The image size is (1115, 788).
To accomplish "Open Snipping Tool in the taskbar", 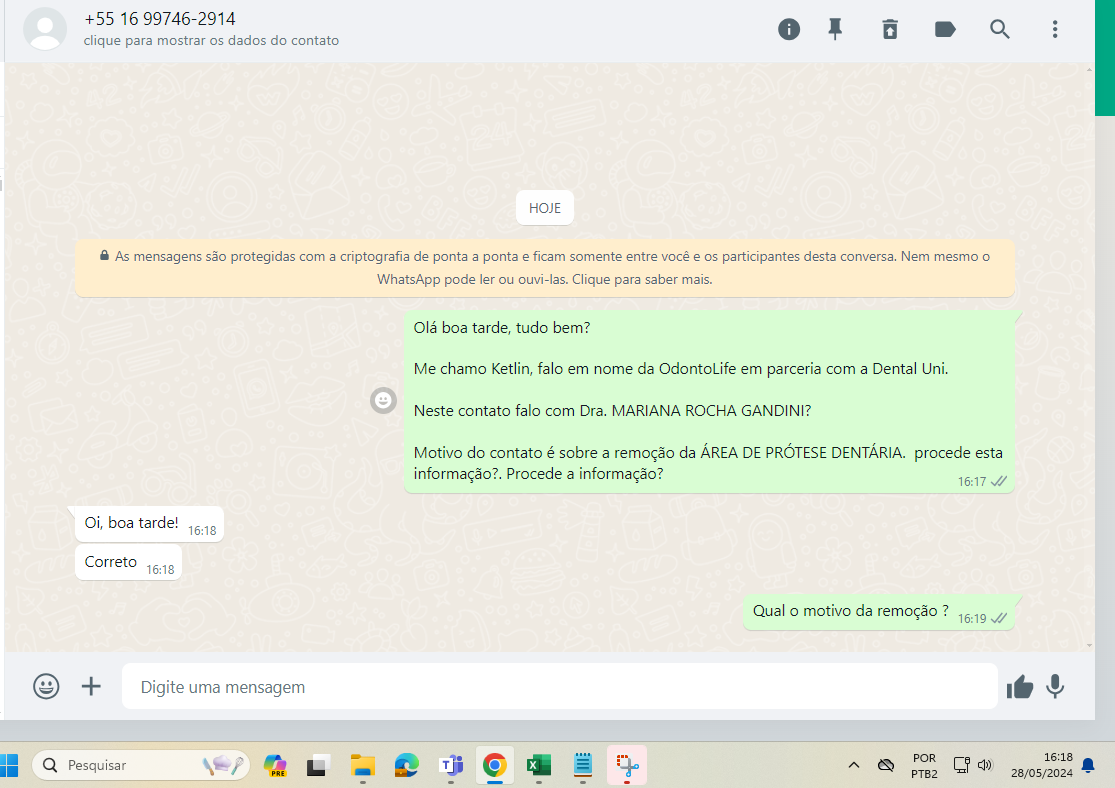I will [627, 765].
